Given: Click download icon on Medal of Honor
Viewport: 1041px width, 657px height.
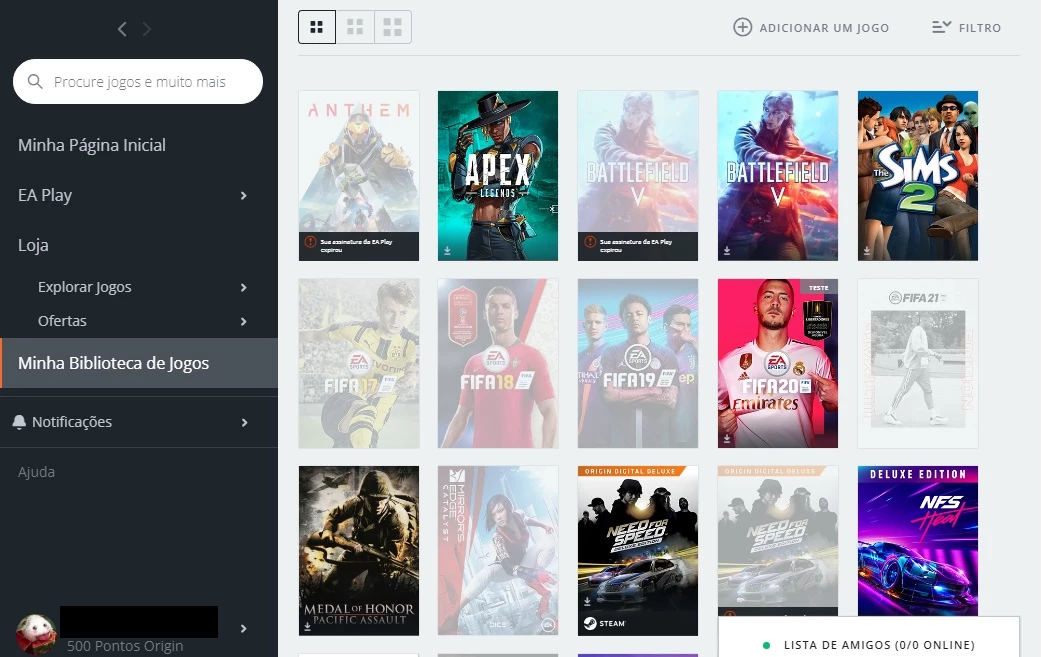Looking at the screenshot, I should click(307, 626).
